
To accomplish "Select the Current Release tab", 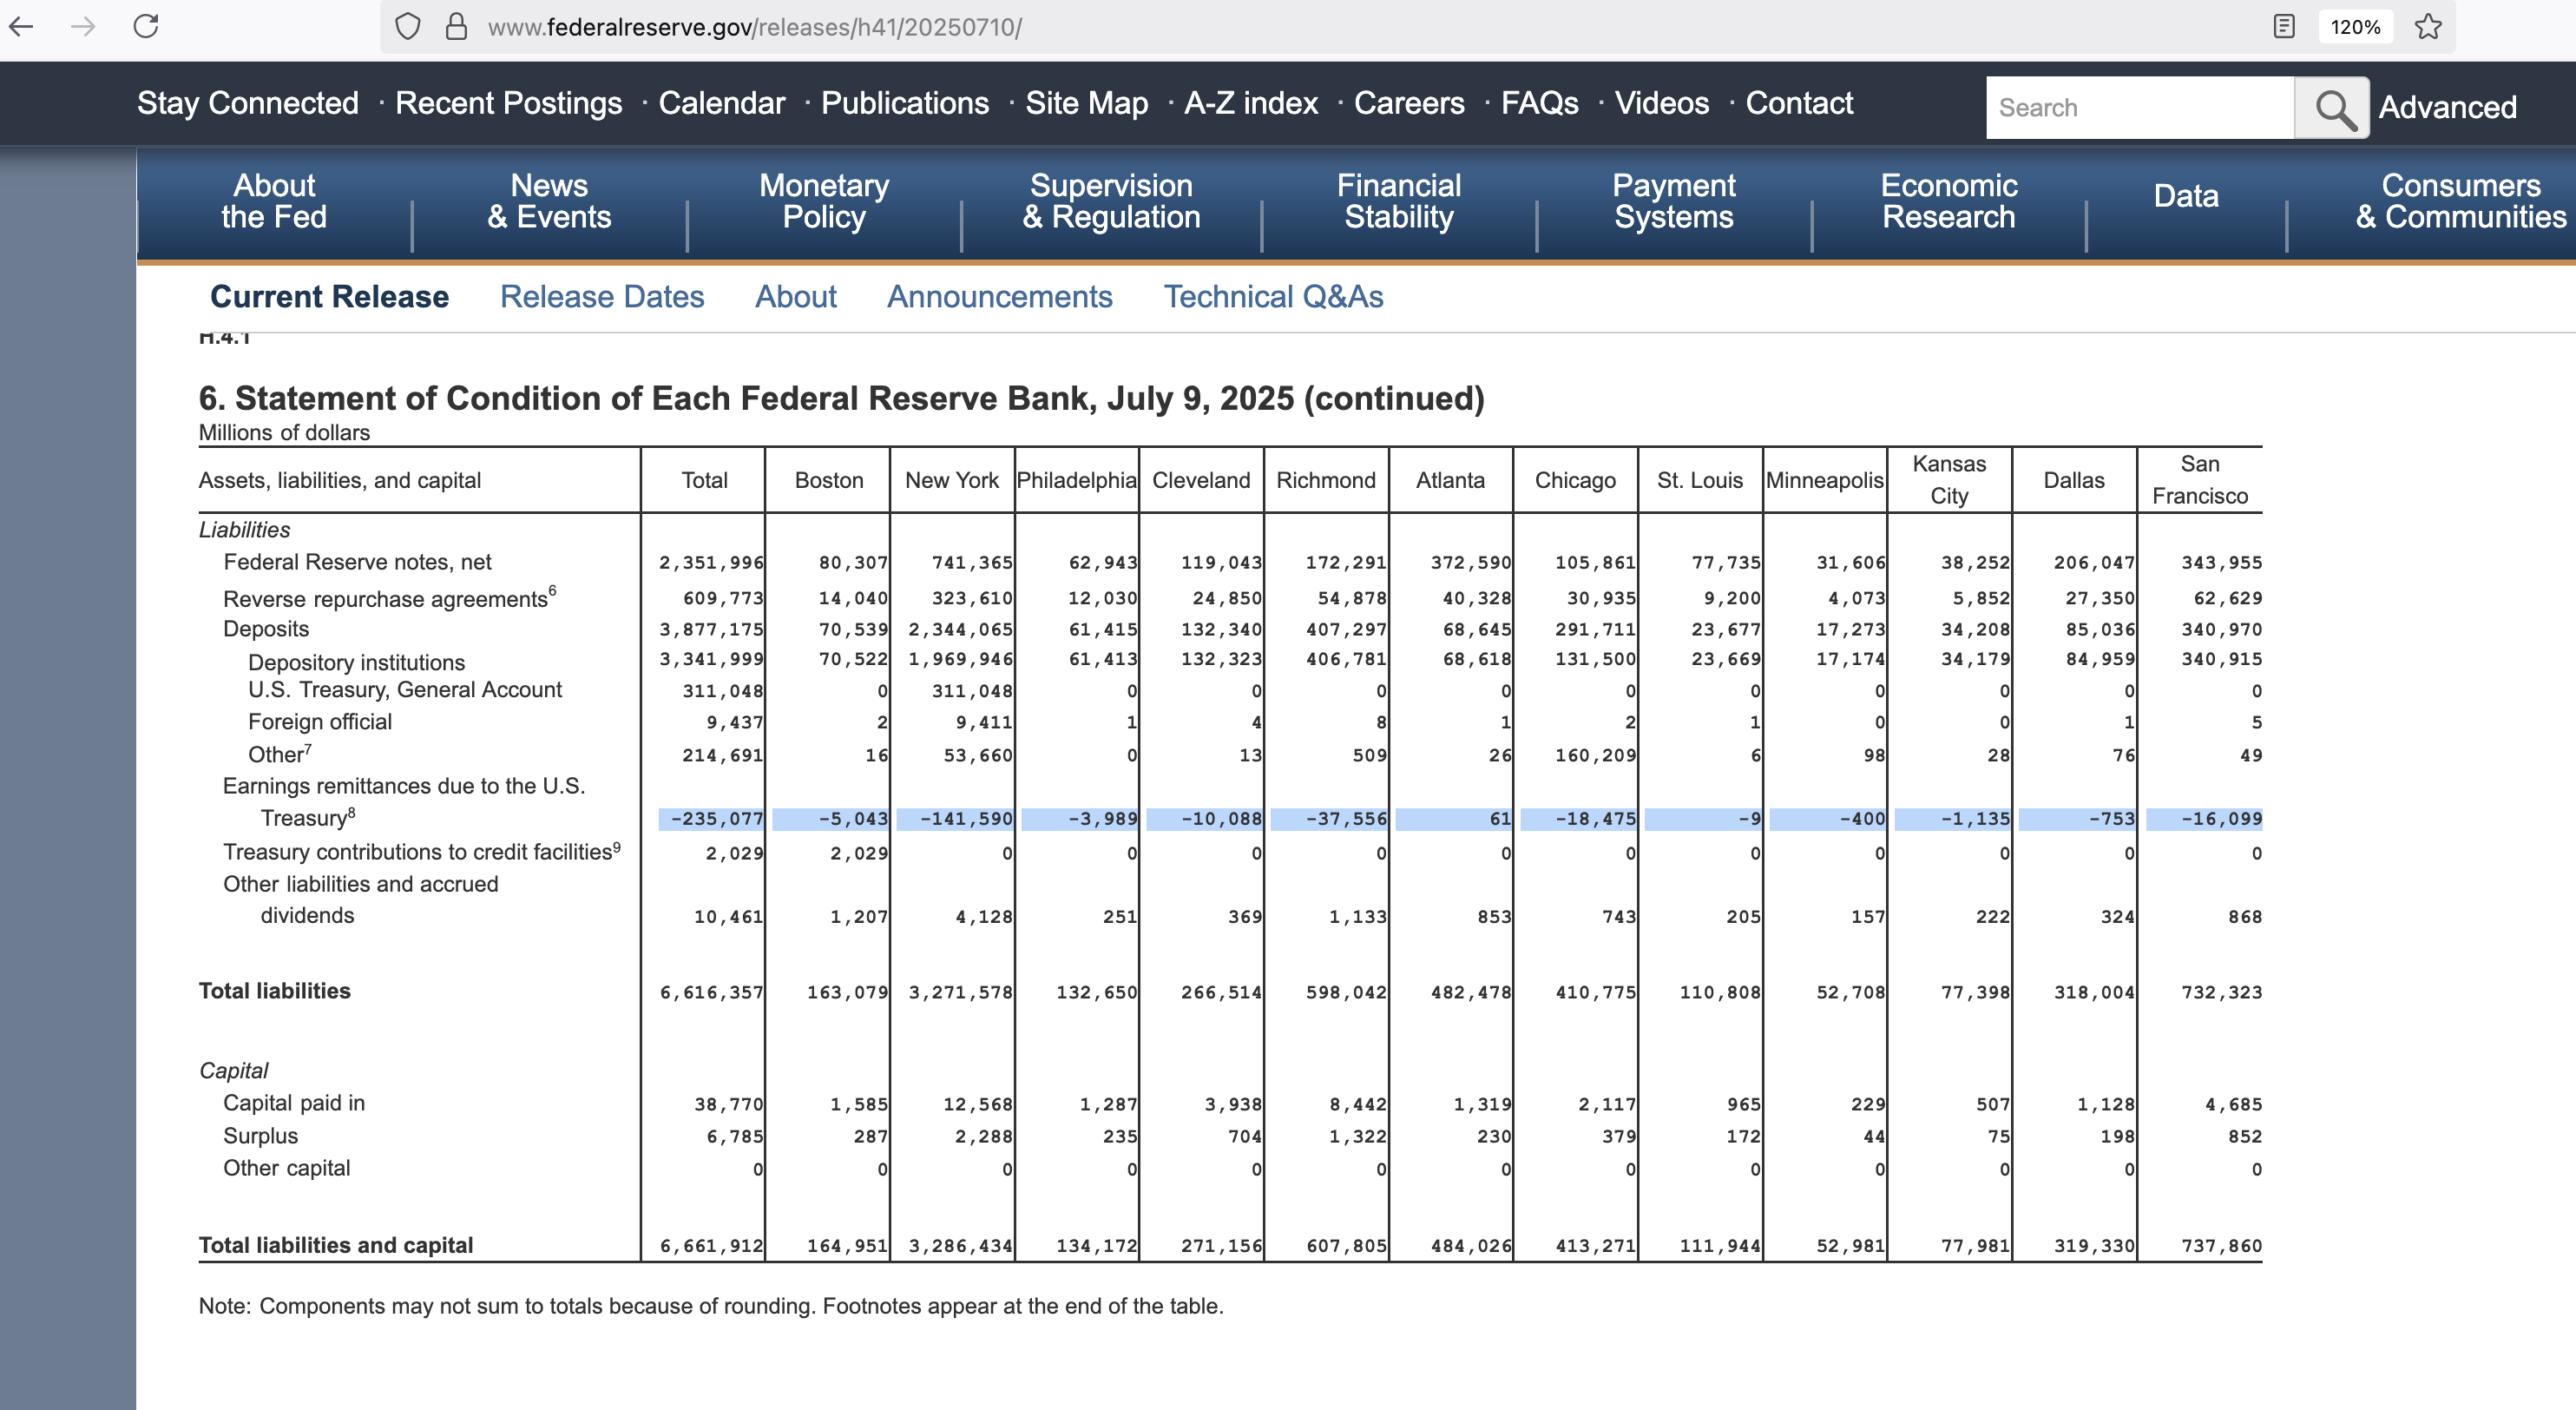I will (x=329, y=297).
